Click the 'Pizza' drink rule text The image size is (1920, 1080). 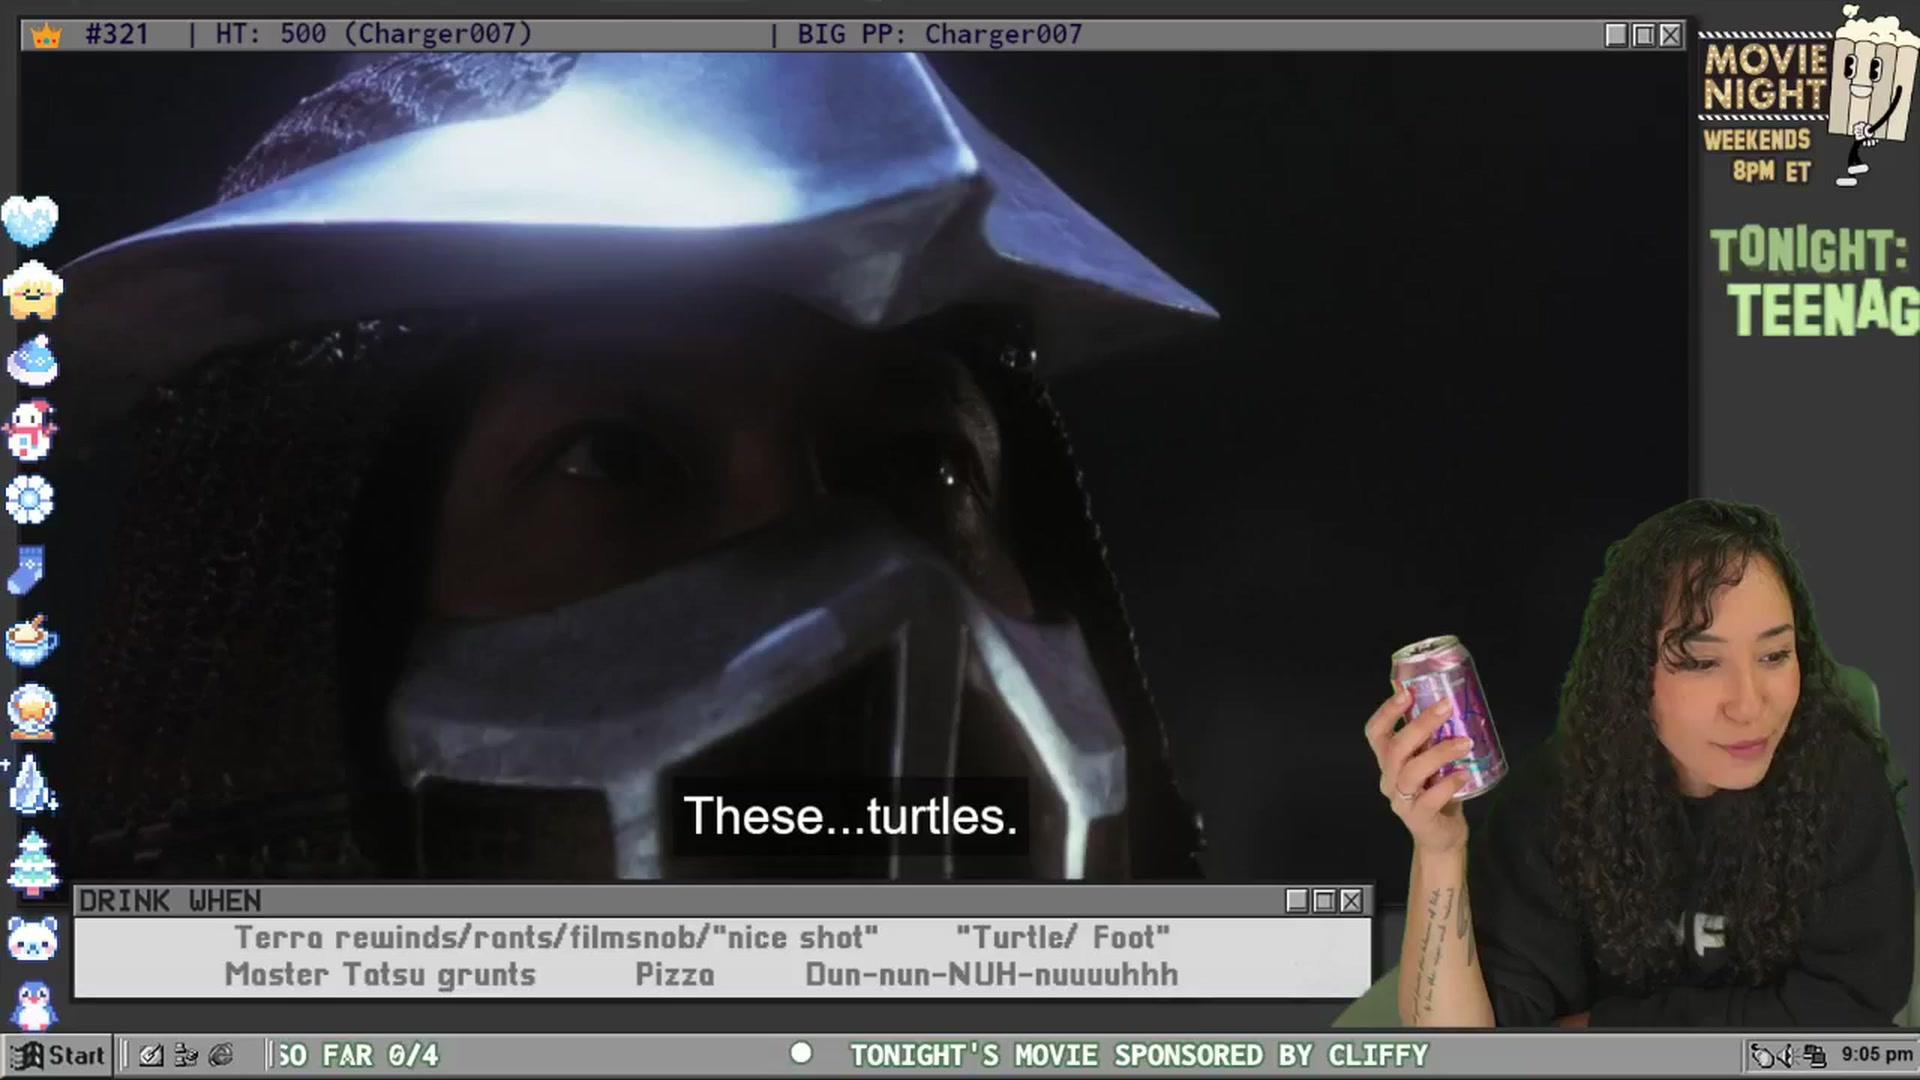pyautogui.click(x=675, y=974)
